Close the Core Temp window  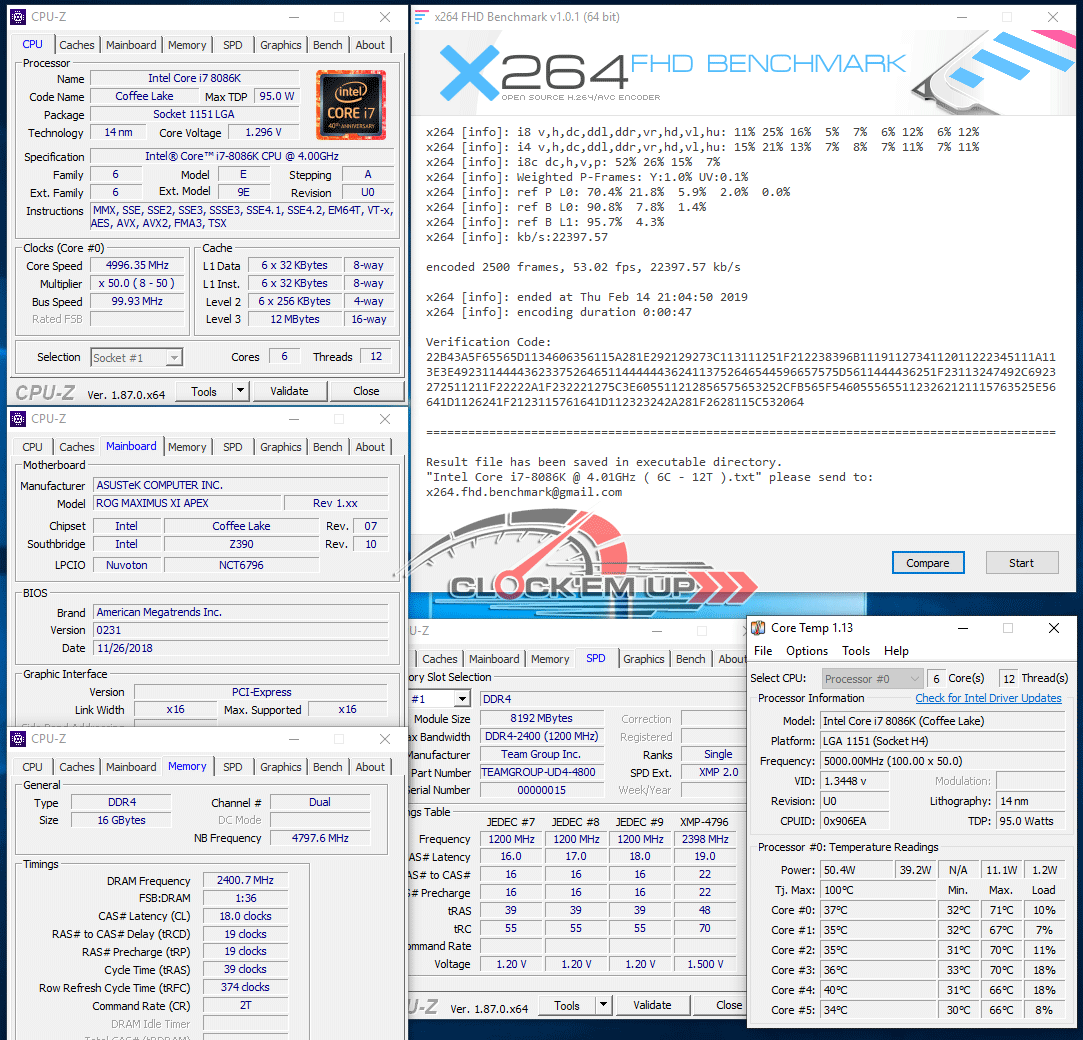1053,628
